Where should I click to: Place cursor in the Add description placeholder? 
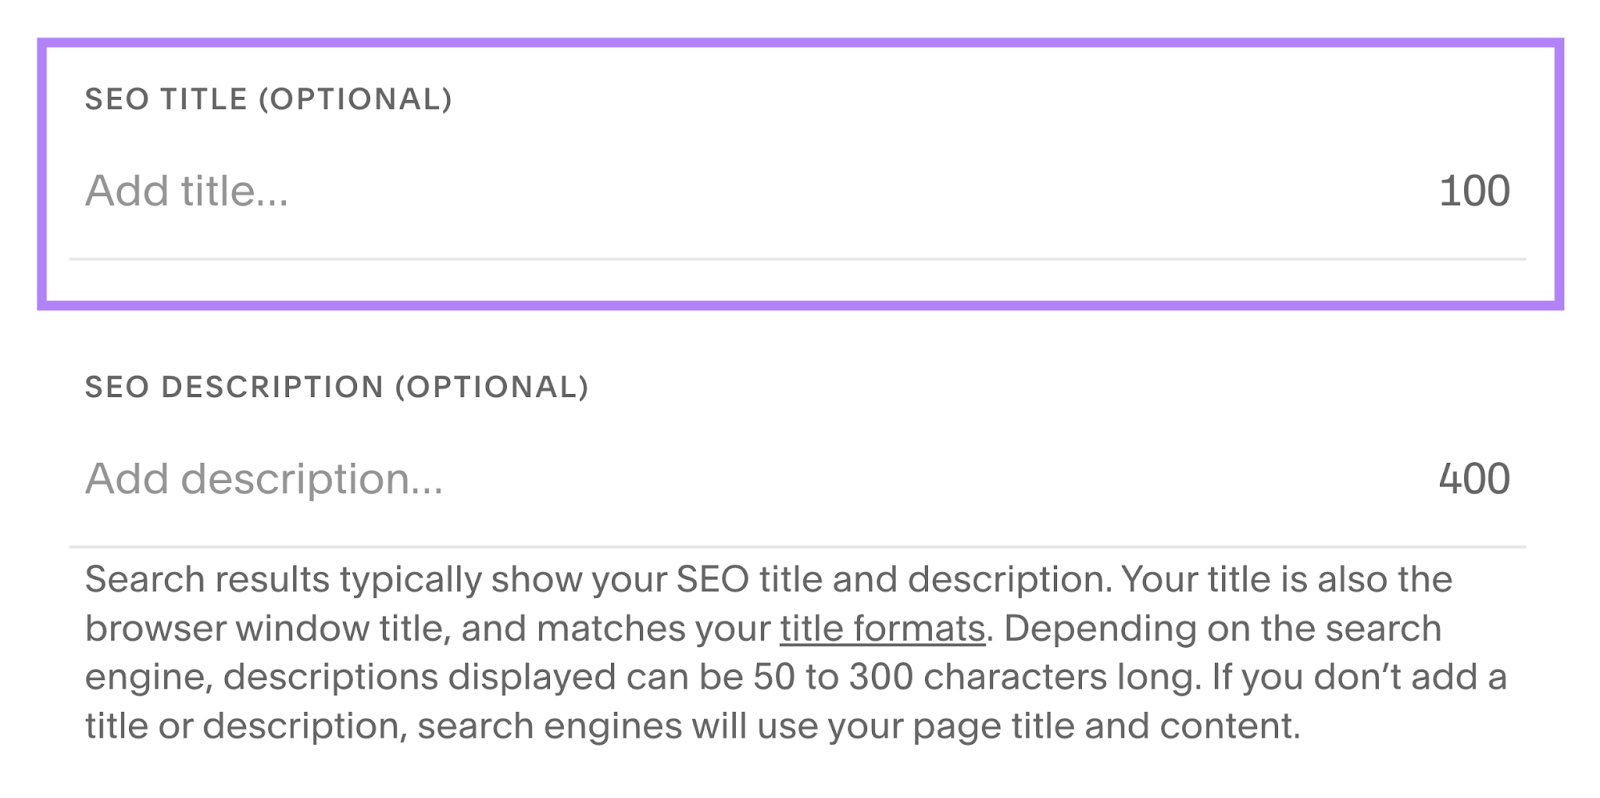tap(263, 479)
